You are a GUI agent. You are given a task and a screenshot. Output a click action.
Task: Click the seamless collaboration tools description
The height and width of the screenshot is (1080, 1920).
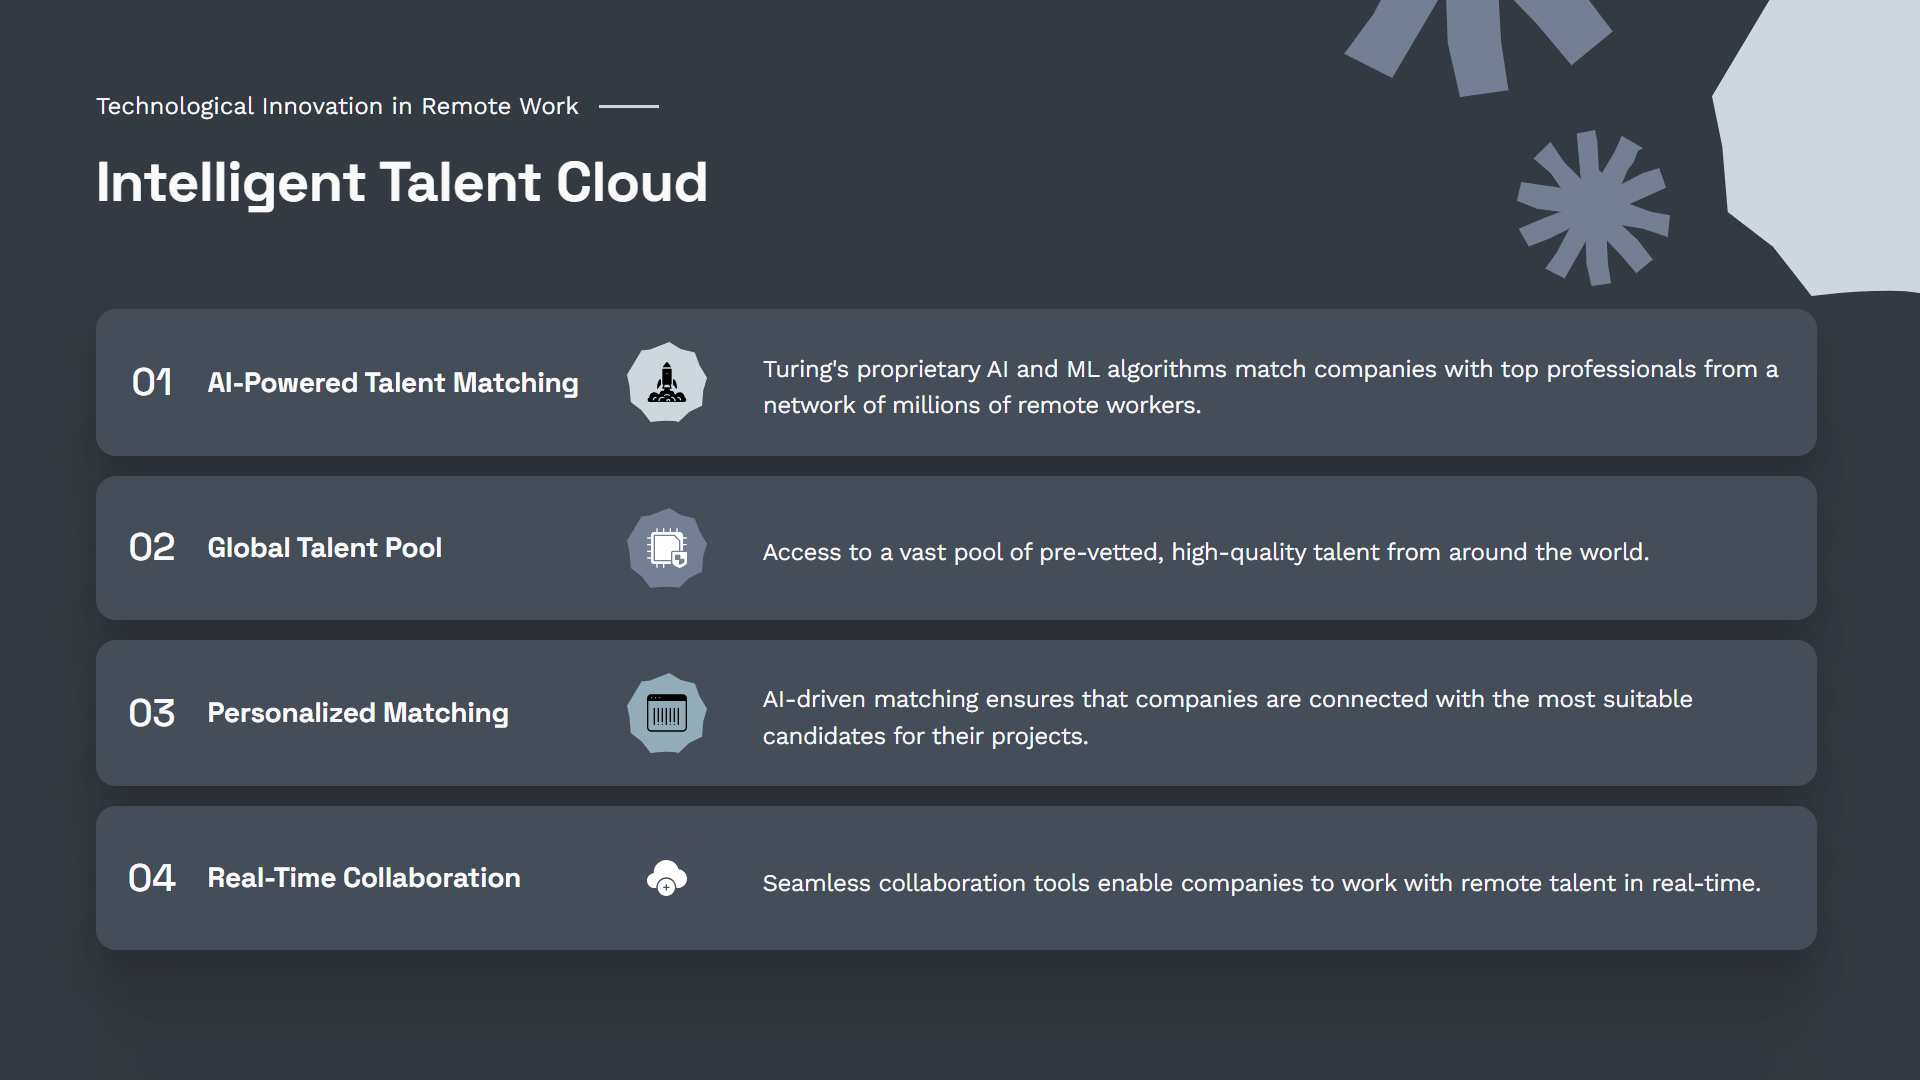tap(1261, 883)
